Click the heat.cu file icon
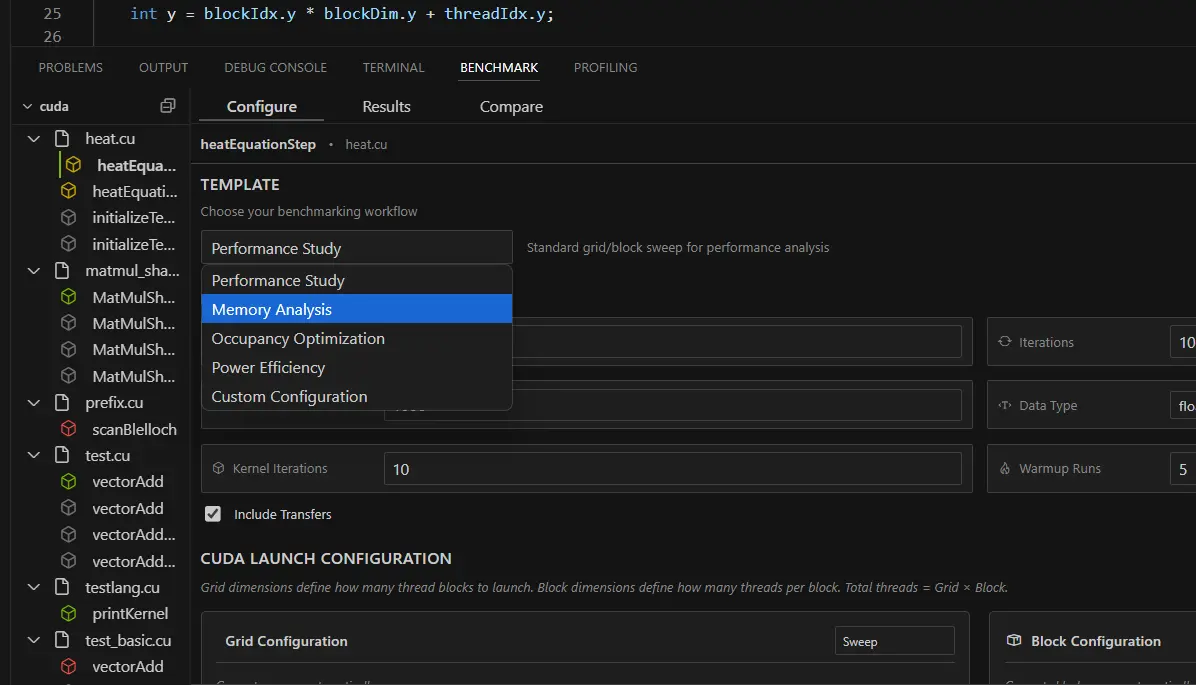1196x685 pixels. click(x=63, y=139)
